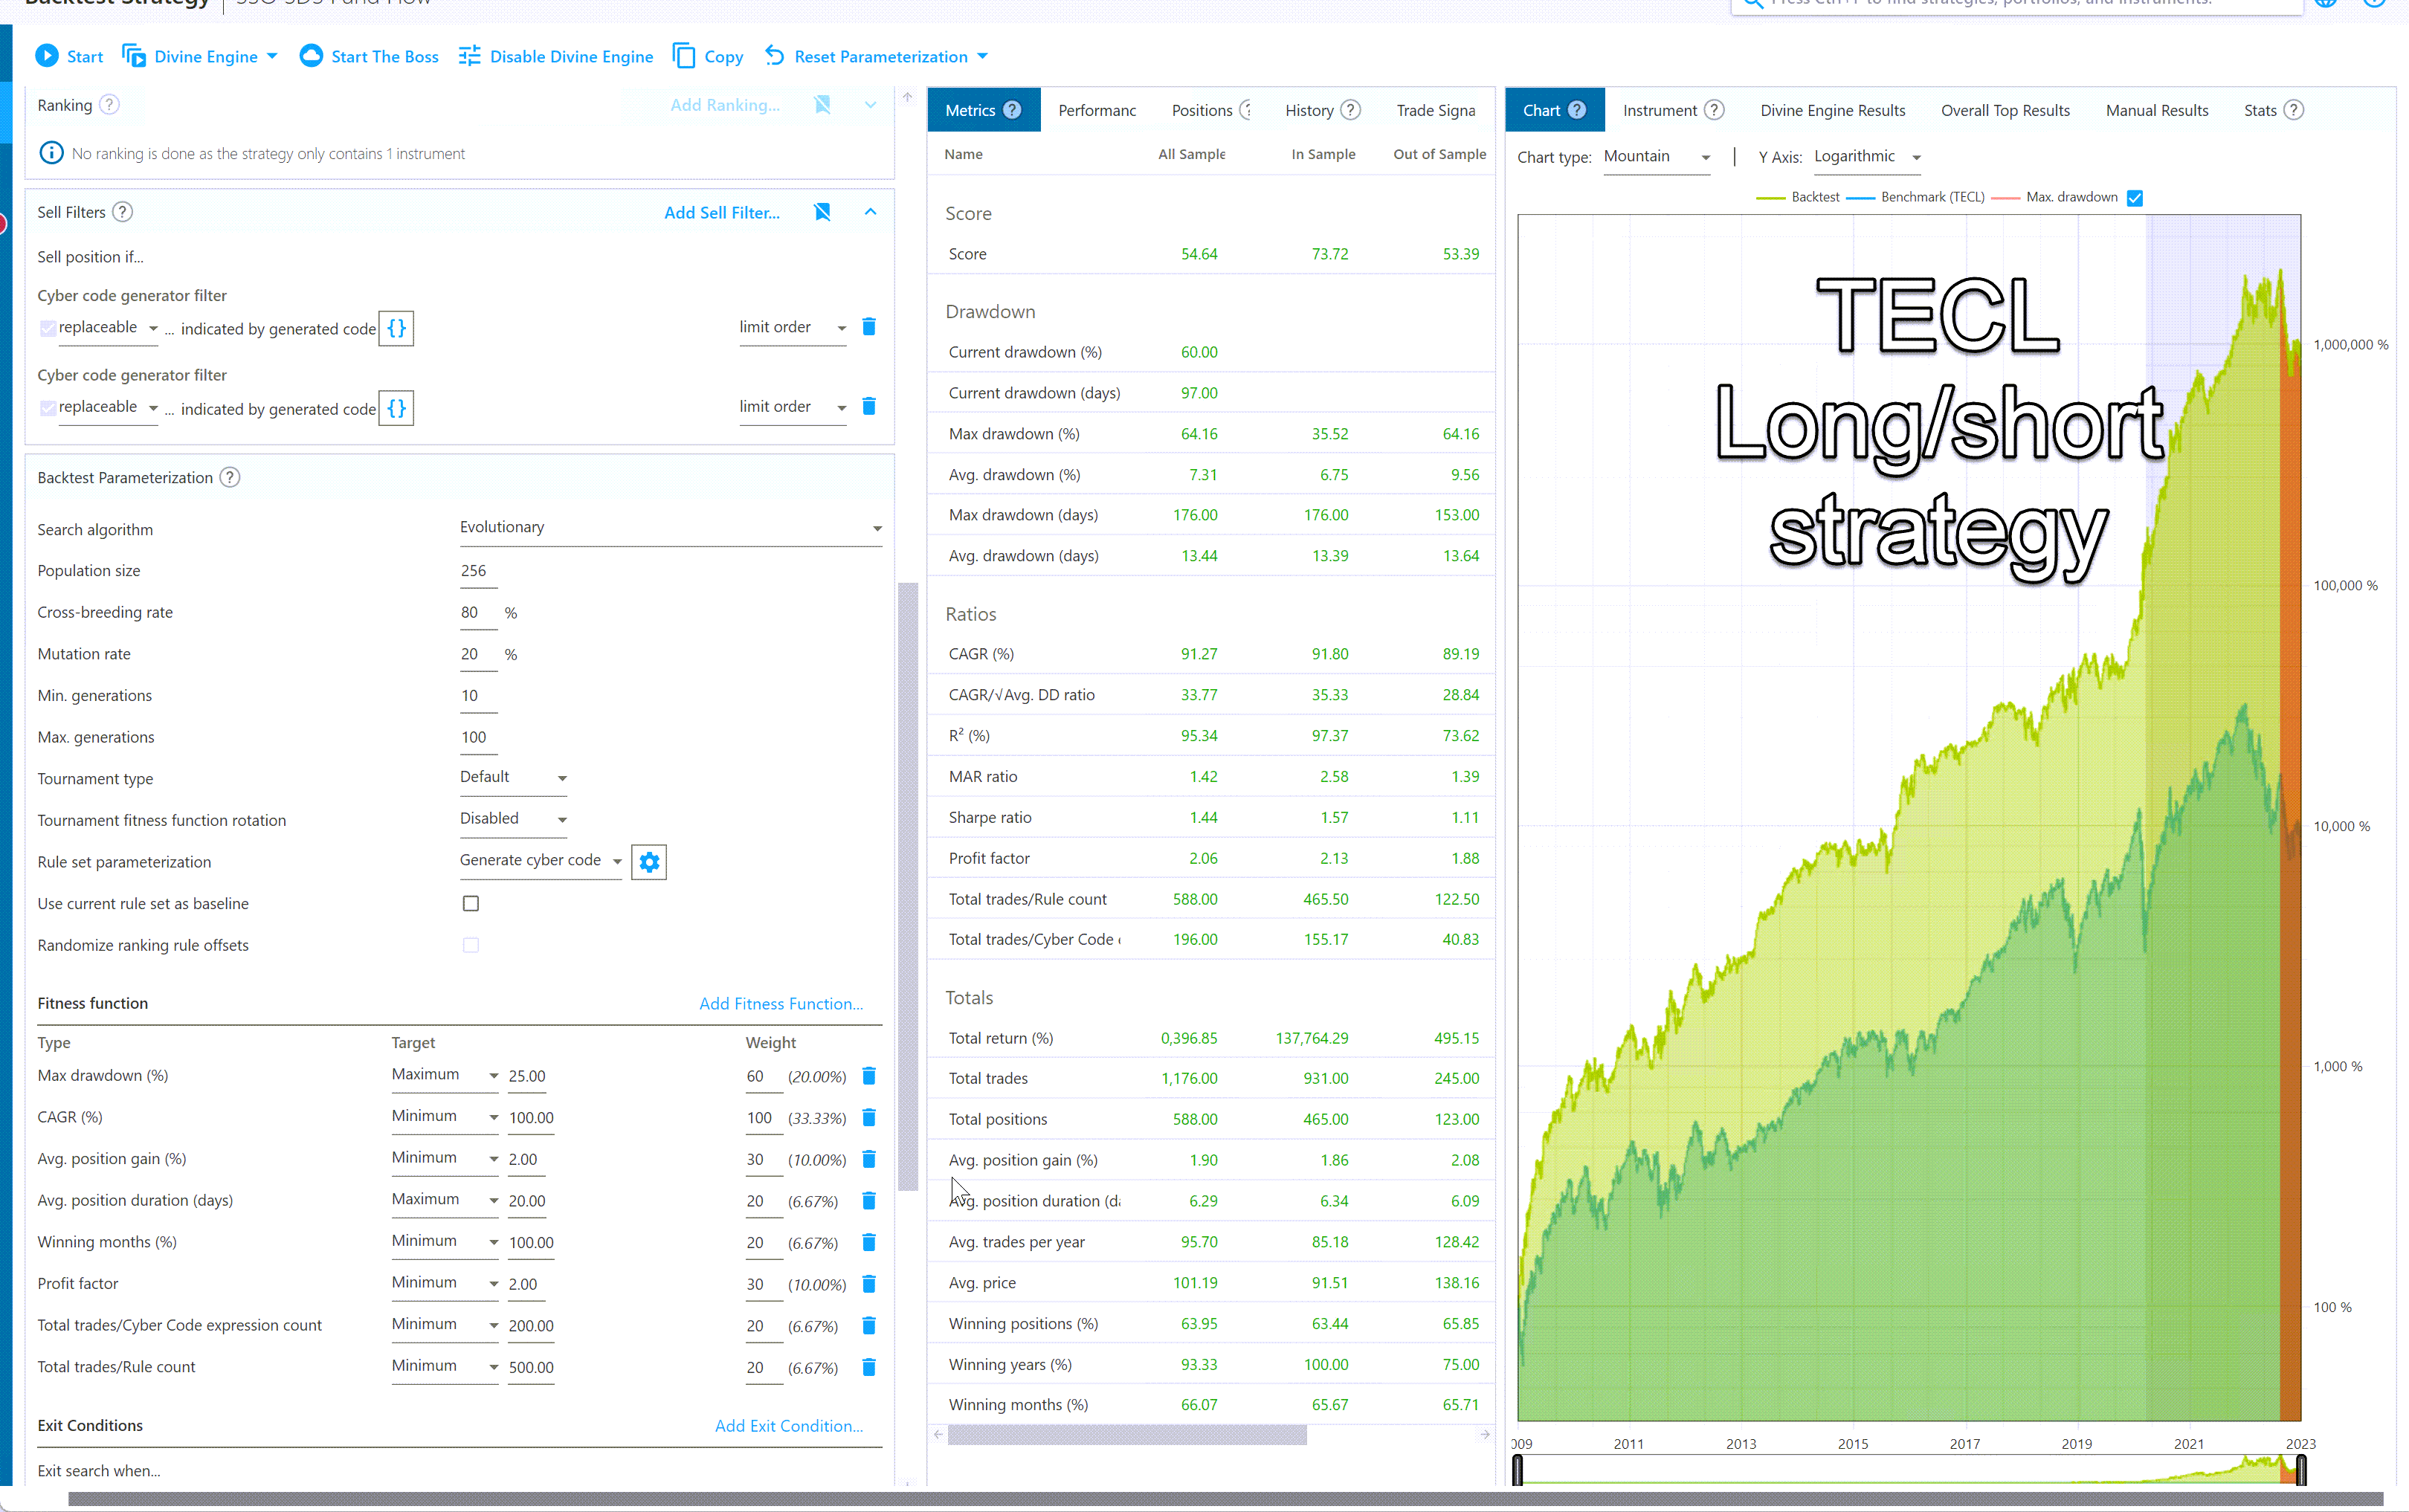Click the left panel vertical scrollbar
This screenshot has height=1512, width=2409.
(908, 886)
